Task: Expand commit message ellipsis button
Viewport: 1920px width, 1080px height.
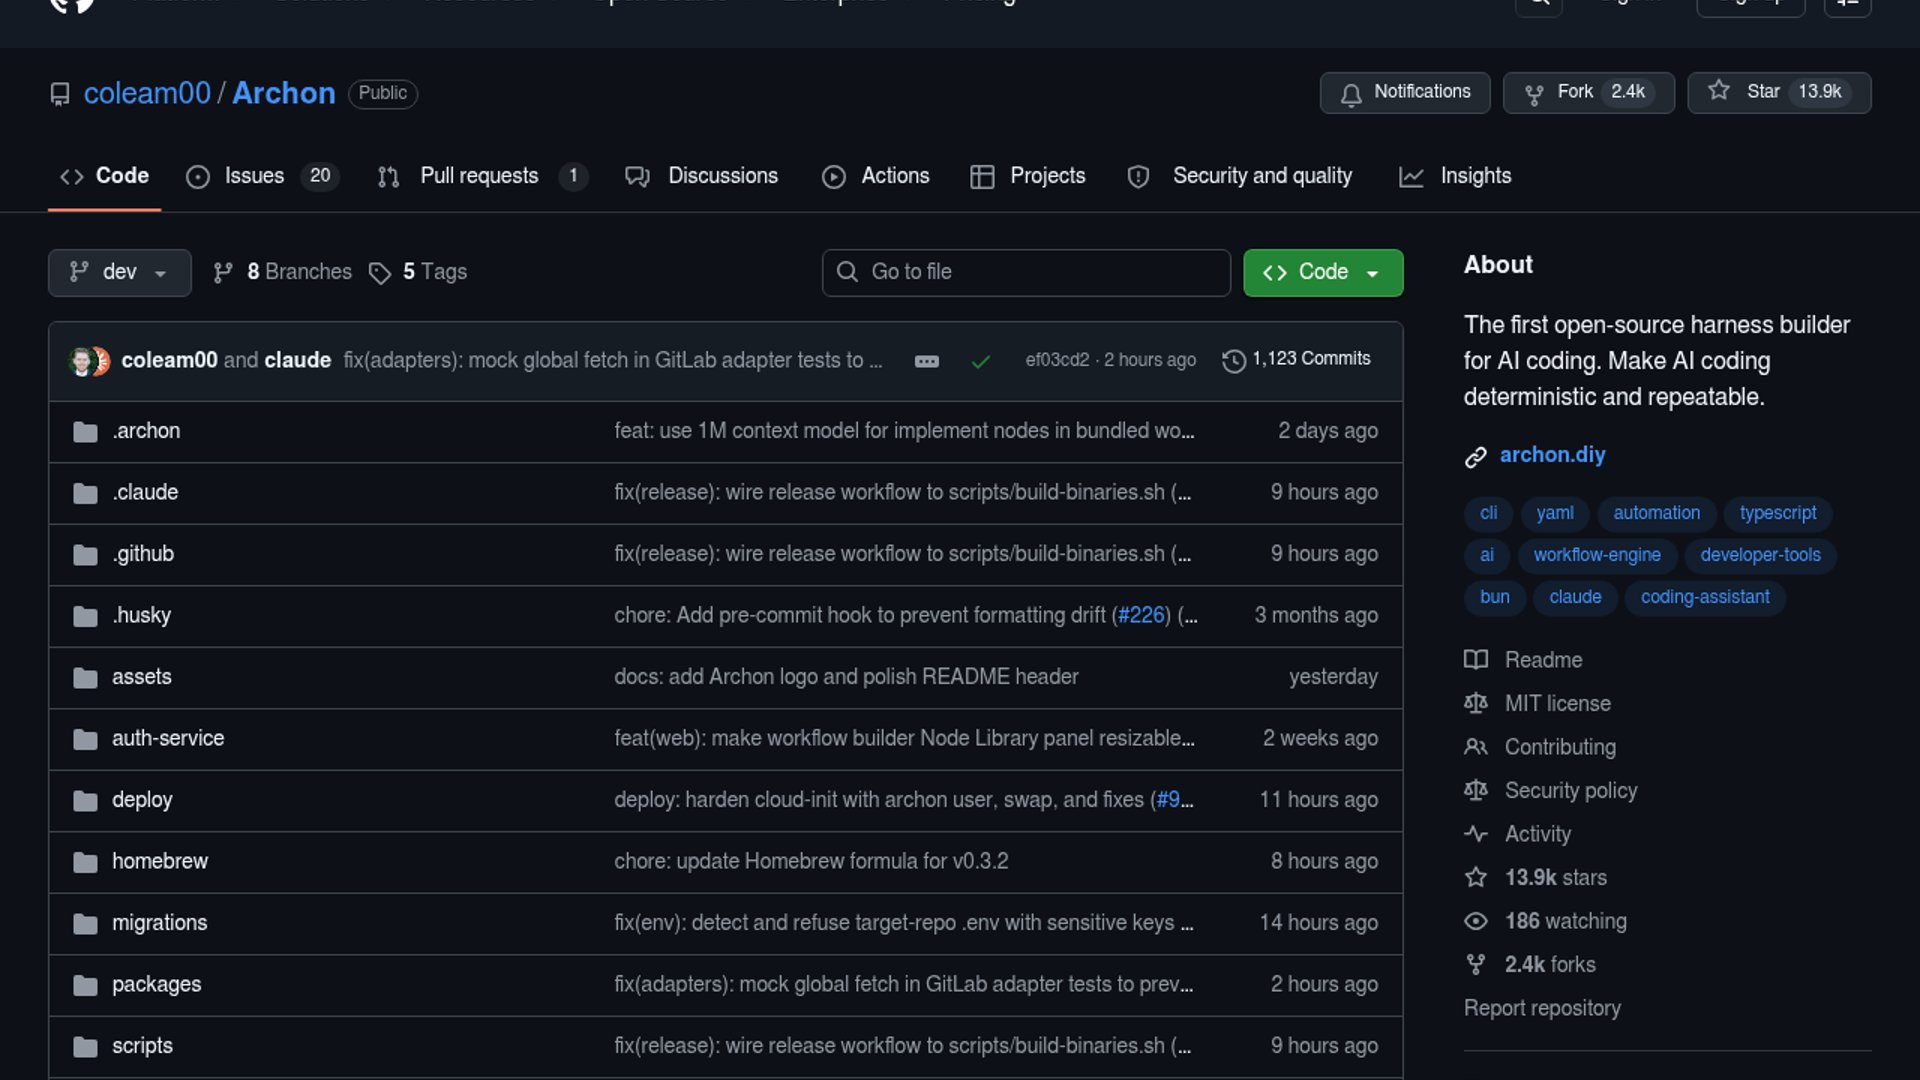Action: [x=926, y=361]
